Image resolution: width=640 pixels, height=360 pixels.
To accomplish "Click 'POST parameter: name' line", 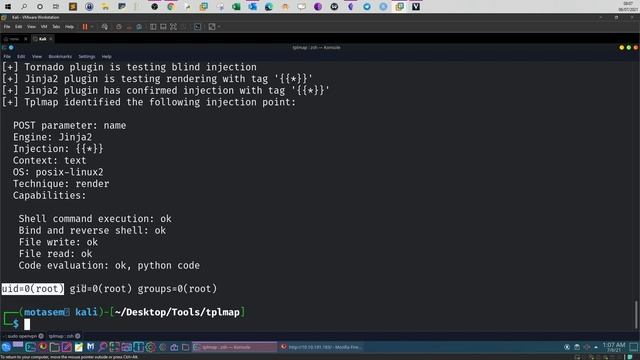I will tap(69, 125).
